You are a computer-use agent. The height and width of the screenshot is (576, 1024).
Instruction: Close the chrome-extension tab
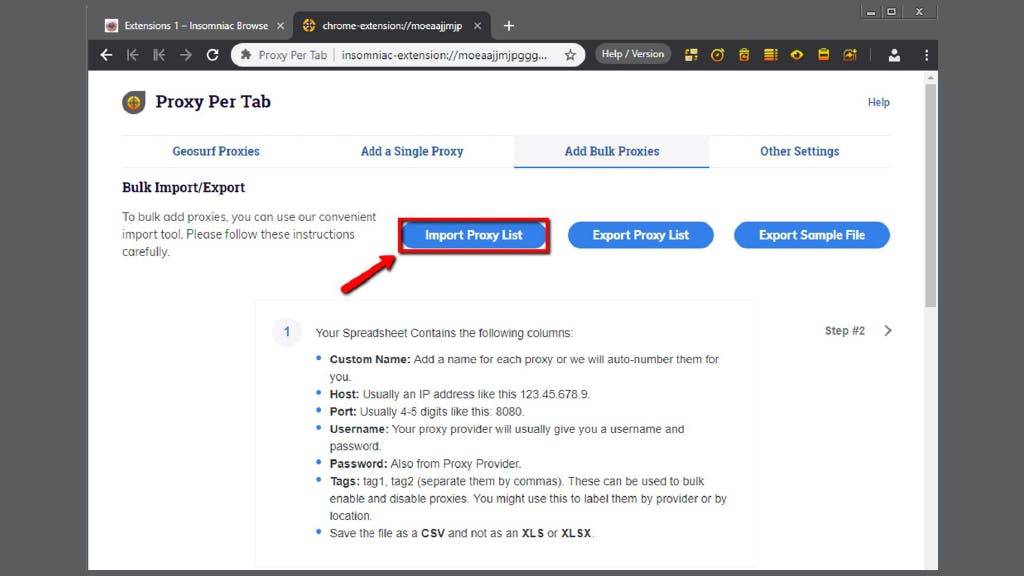tap(477, 26)
